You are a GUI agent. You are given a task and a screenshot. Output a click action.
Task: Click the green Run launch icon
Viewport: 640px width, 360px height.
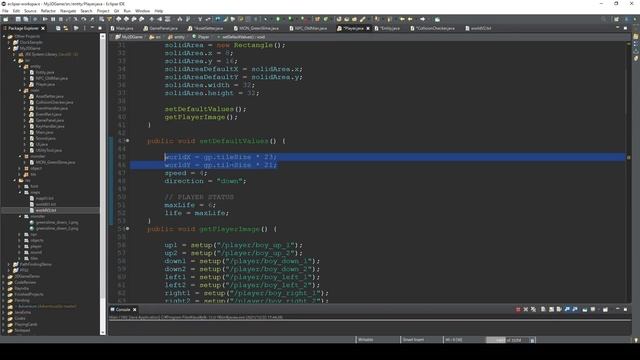pyautogui.click(x=278, y=19)
